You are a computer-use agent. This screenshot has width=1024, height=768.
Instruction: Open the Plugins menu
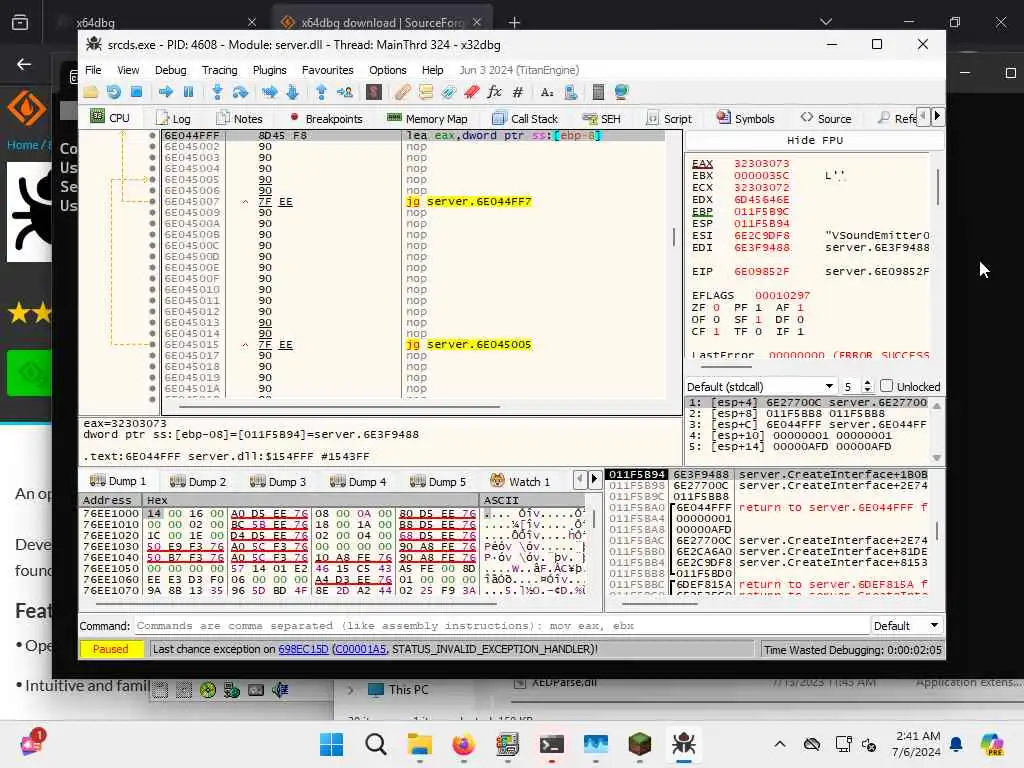[269, 70]
